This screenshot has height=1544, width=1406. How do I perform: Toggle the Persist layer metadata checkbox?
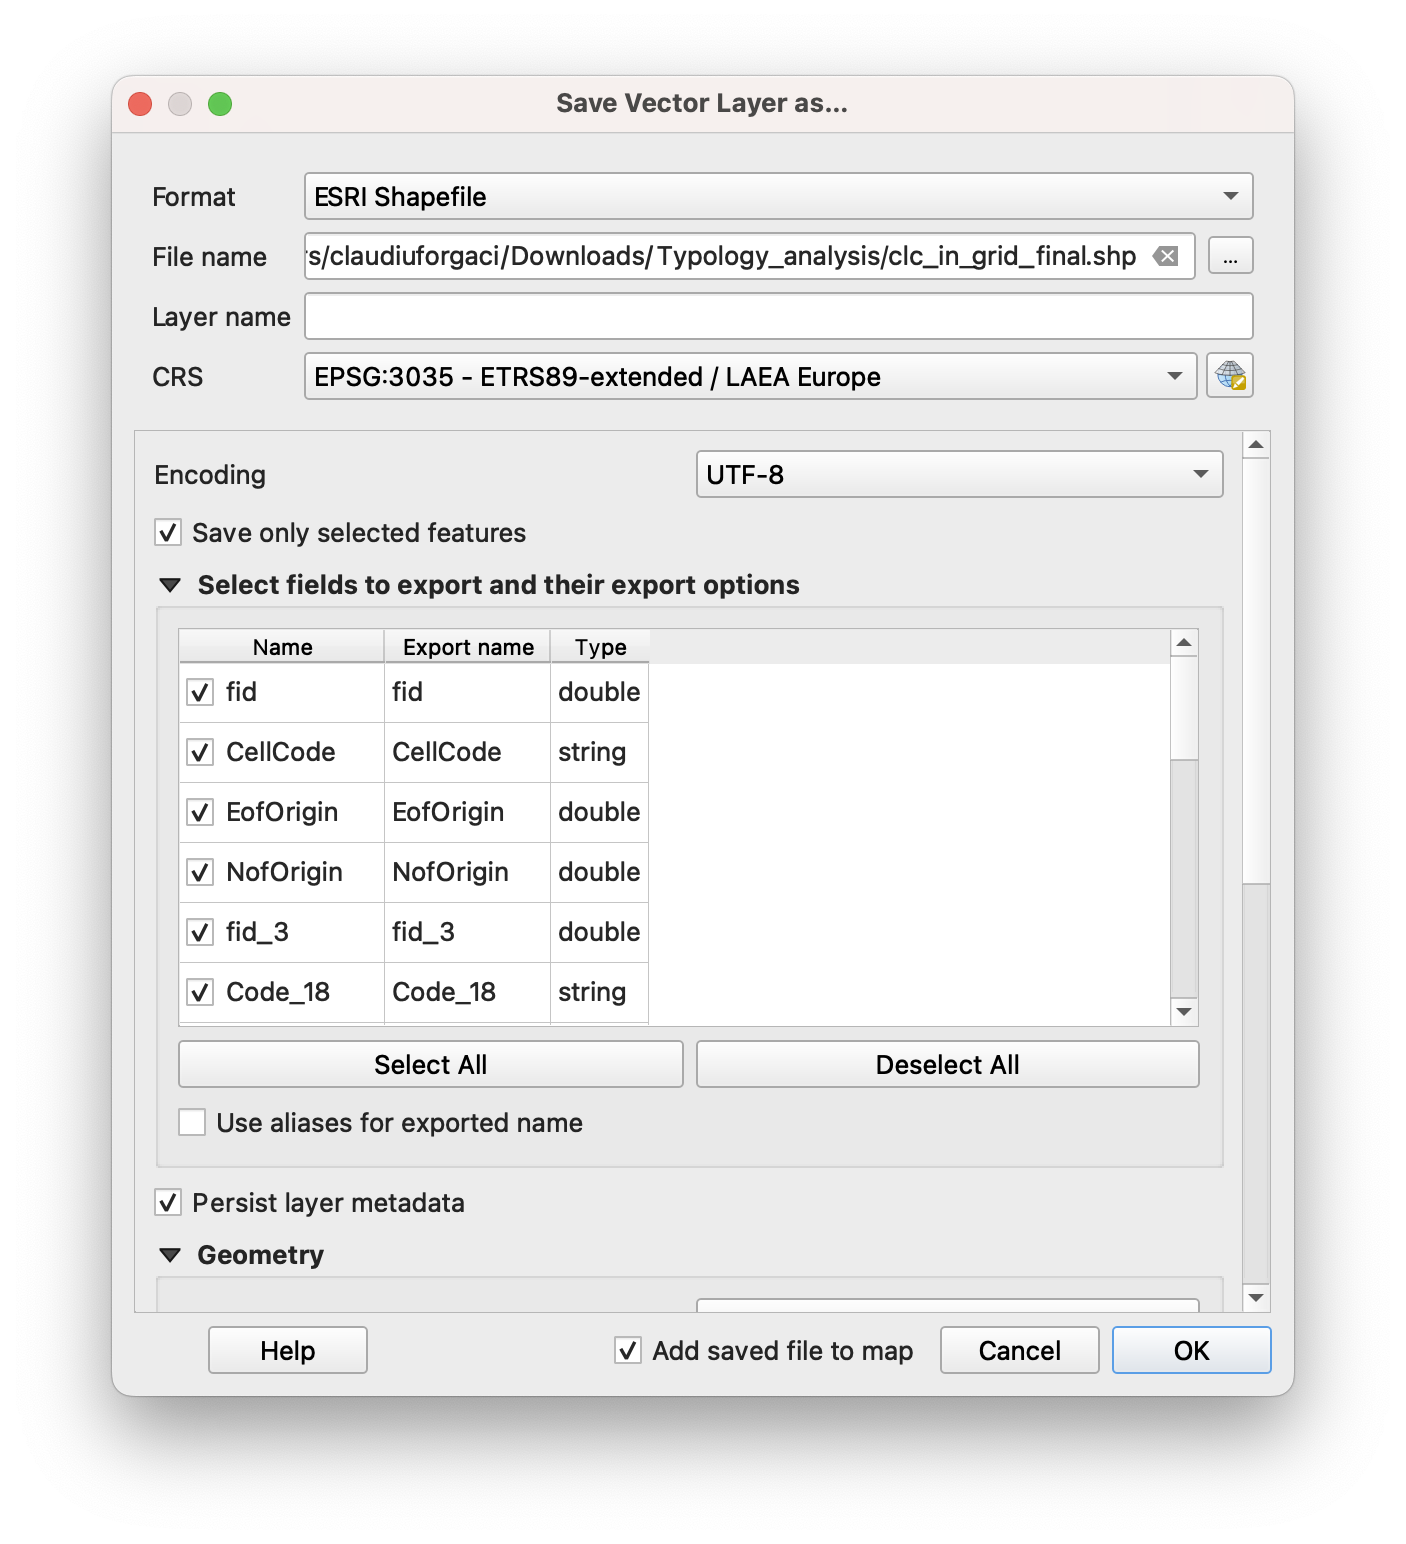[168, 1203]
